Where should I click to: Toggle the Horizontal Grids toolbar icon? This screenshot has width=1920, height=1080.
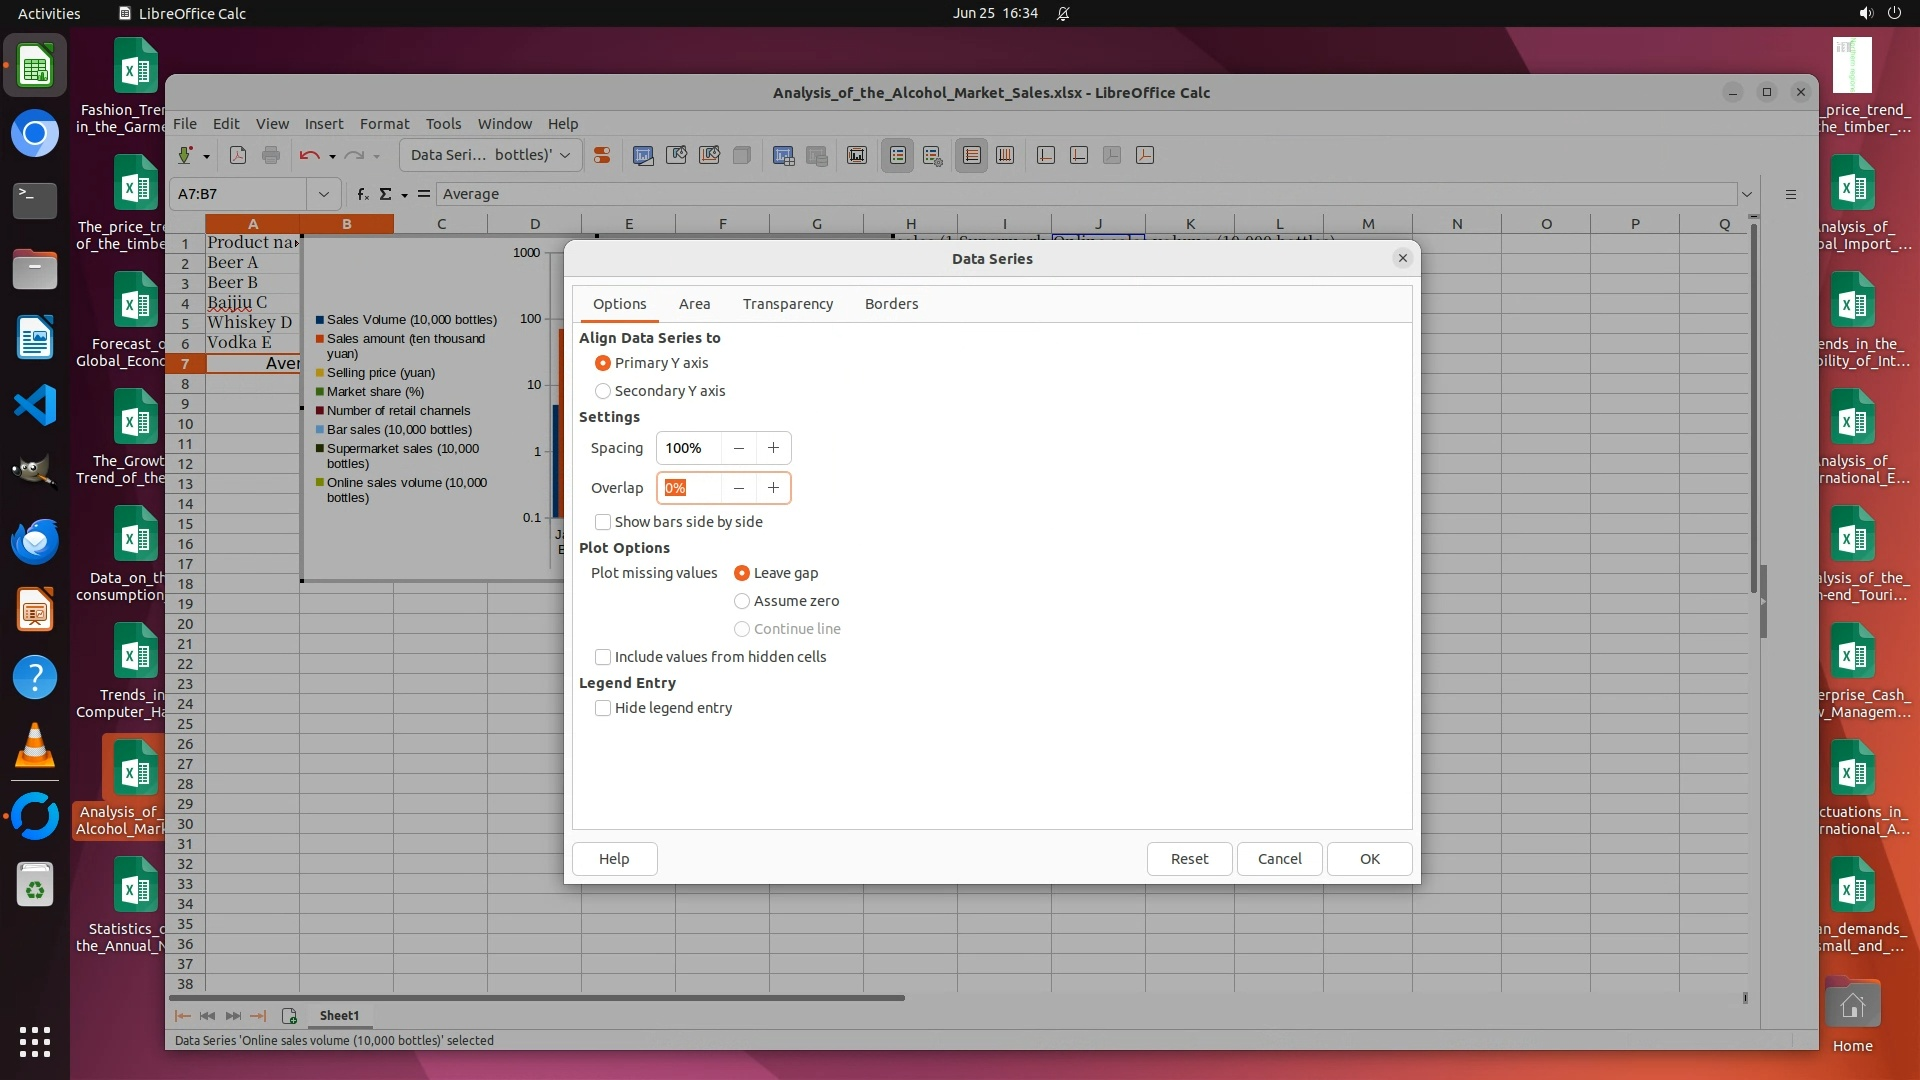coord(971,155)
